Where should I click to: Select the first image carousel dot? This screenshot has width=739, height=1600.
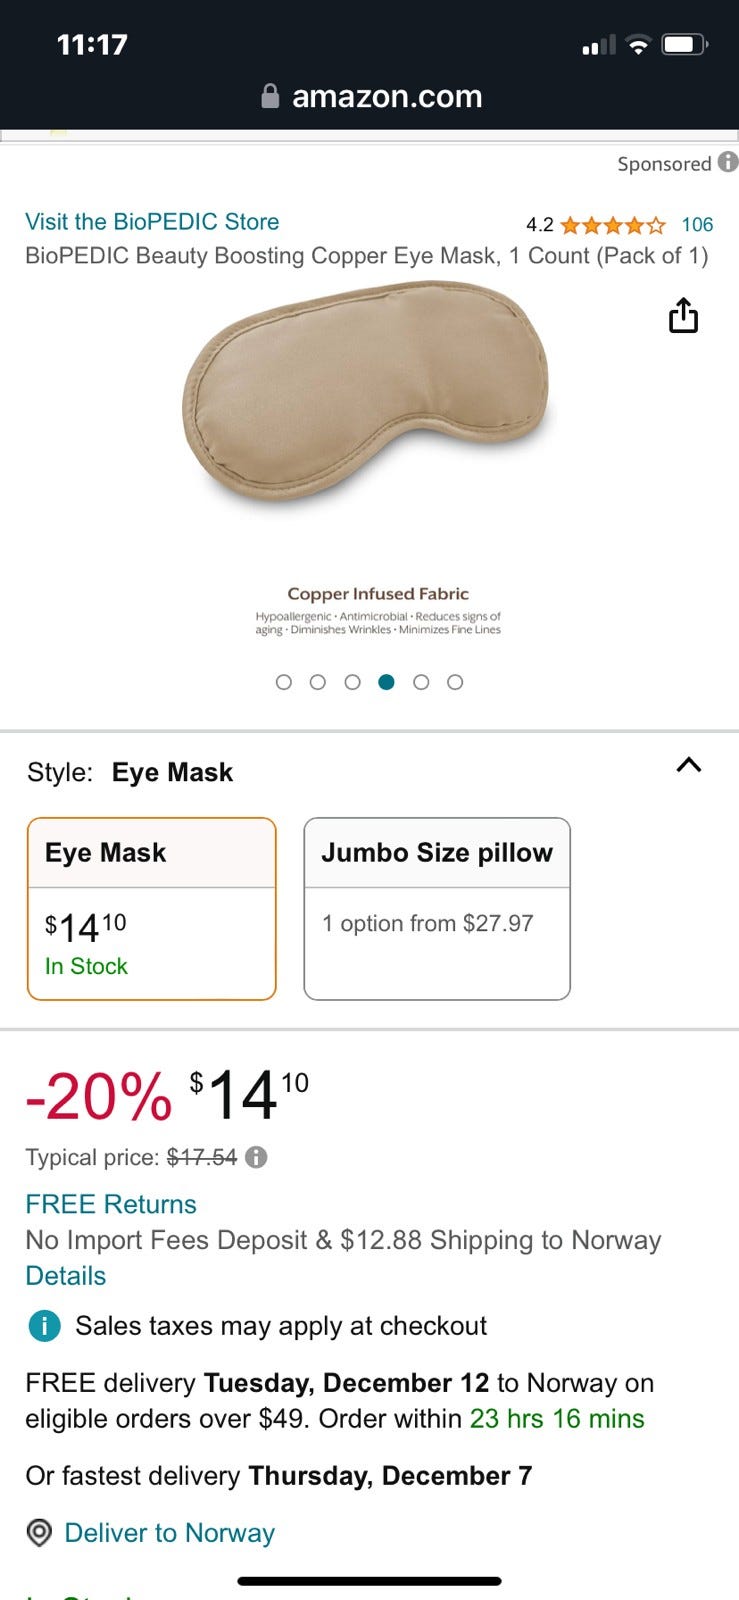pyautogui.click(x=284, y=682)
